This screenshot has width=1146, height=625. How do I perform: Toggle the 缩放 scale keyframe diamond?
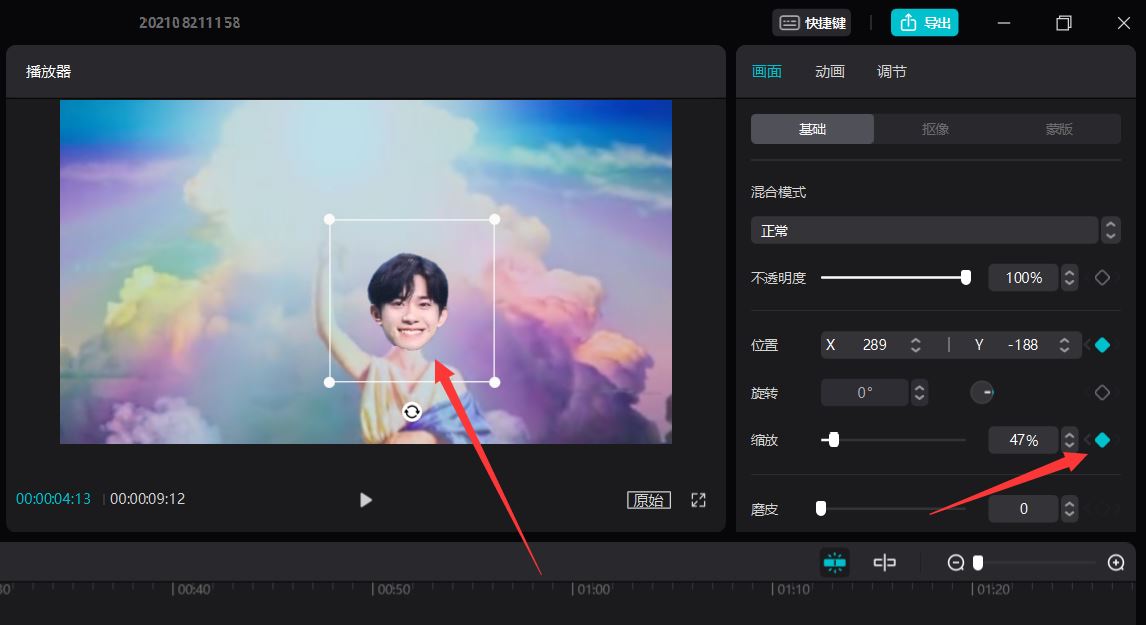tap(1102, 440)
